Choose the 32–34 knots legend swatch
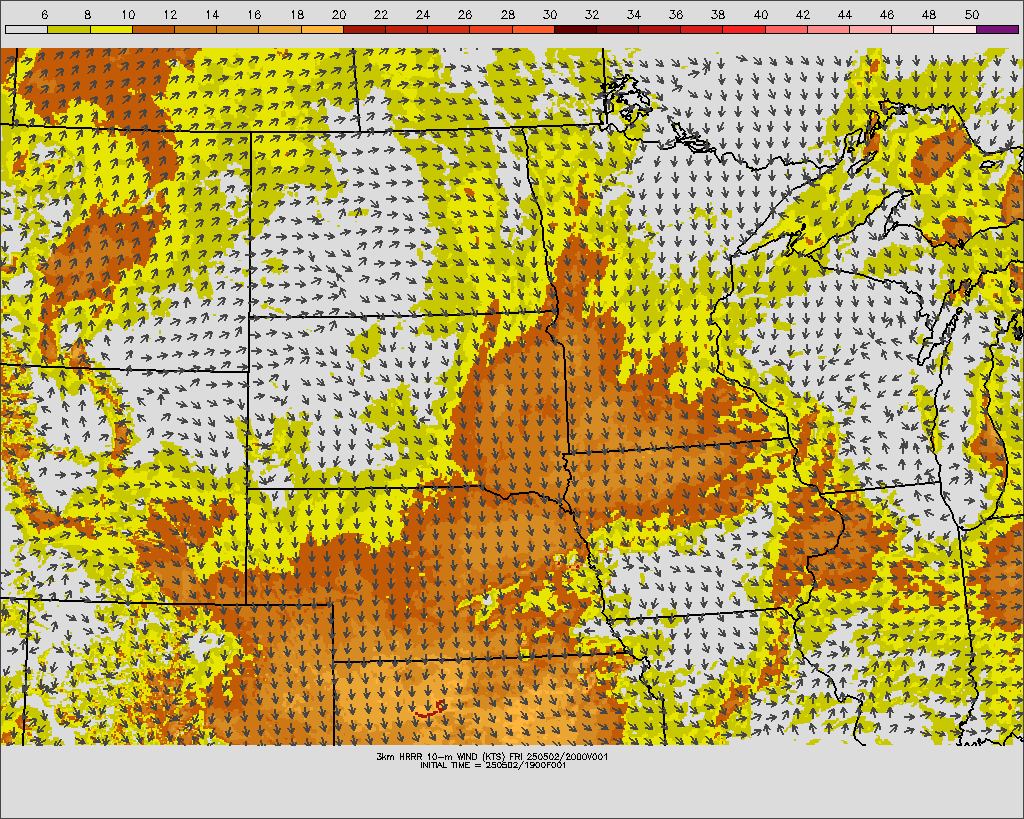Screen dimensions: 1024x819 tap(618, 29)
